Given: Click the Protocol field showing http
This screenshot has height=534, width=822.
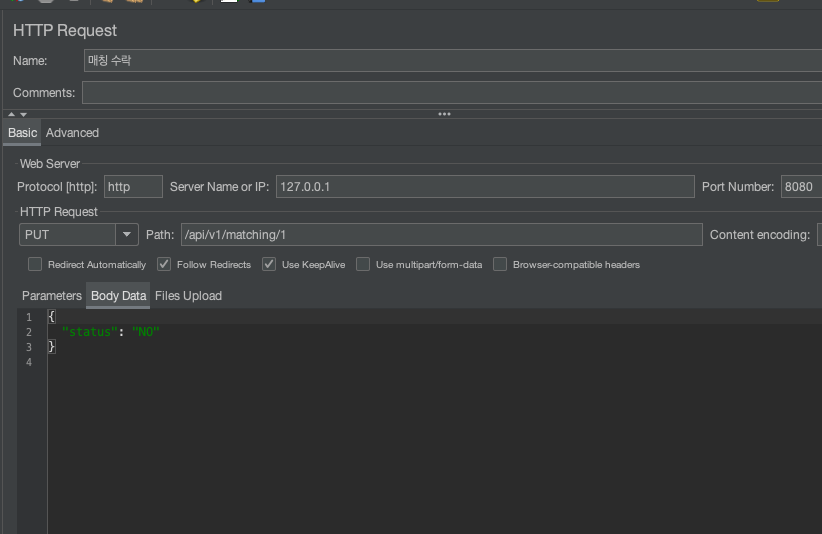Looking at the screenshot, I should point(133,187).
